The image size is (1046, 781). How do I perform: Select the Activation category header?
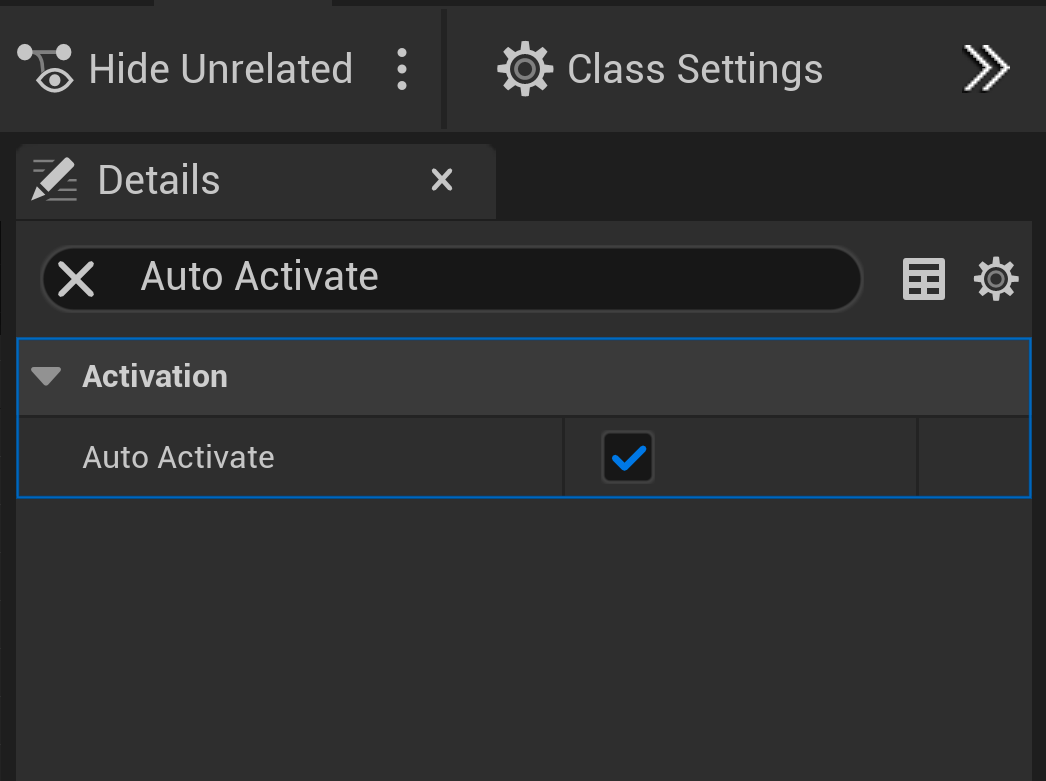[500, 376]
